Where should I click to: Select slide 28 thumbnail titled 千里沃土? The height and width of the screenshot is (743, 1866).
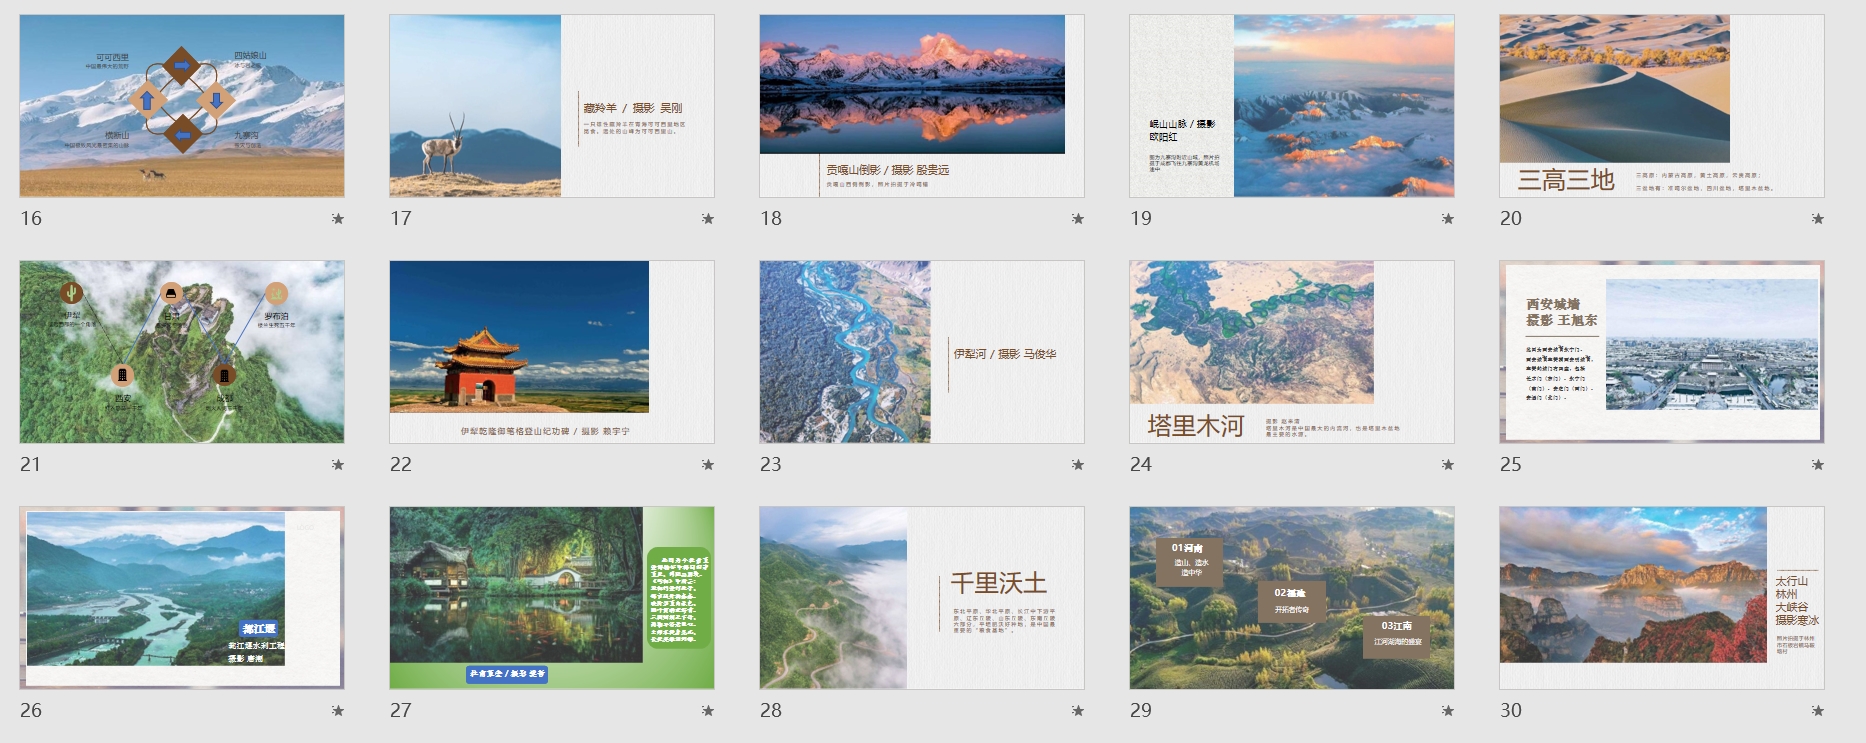[x=922, y=598]
